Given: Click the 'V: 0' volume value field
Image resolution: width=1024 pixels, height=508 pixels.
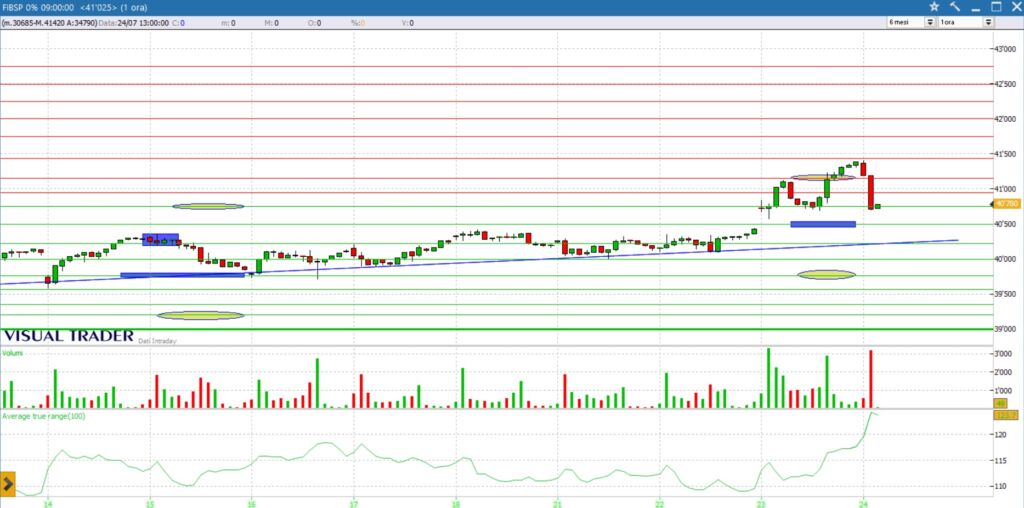Looking at the screenshot, I should 406,23.
